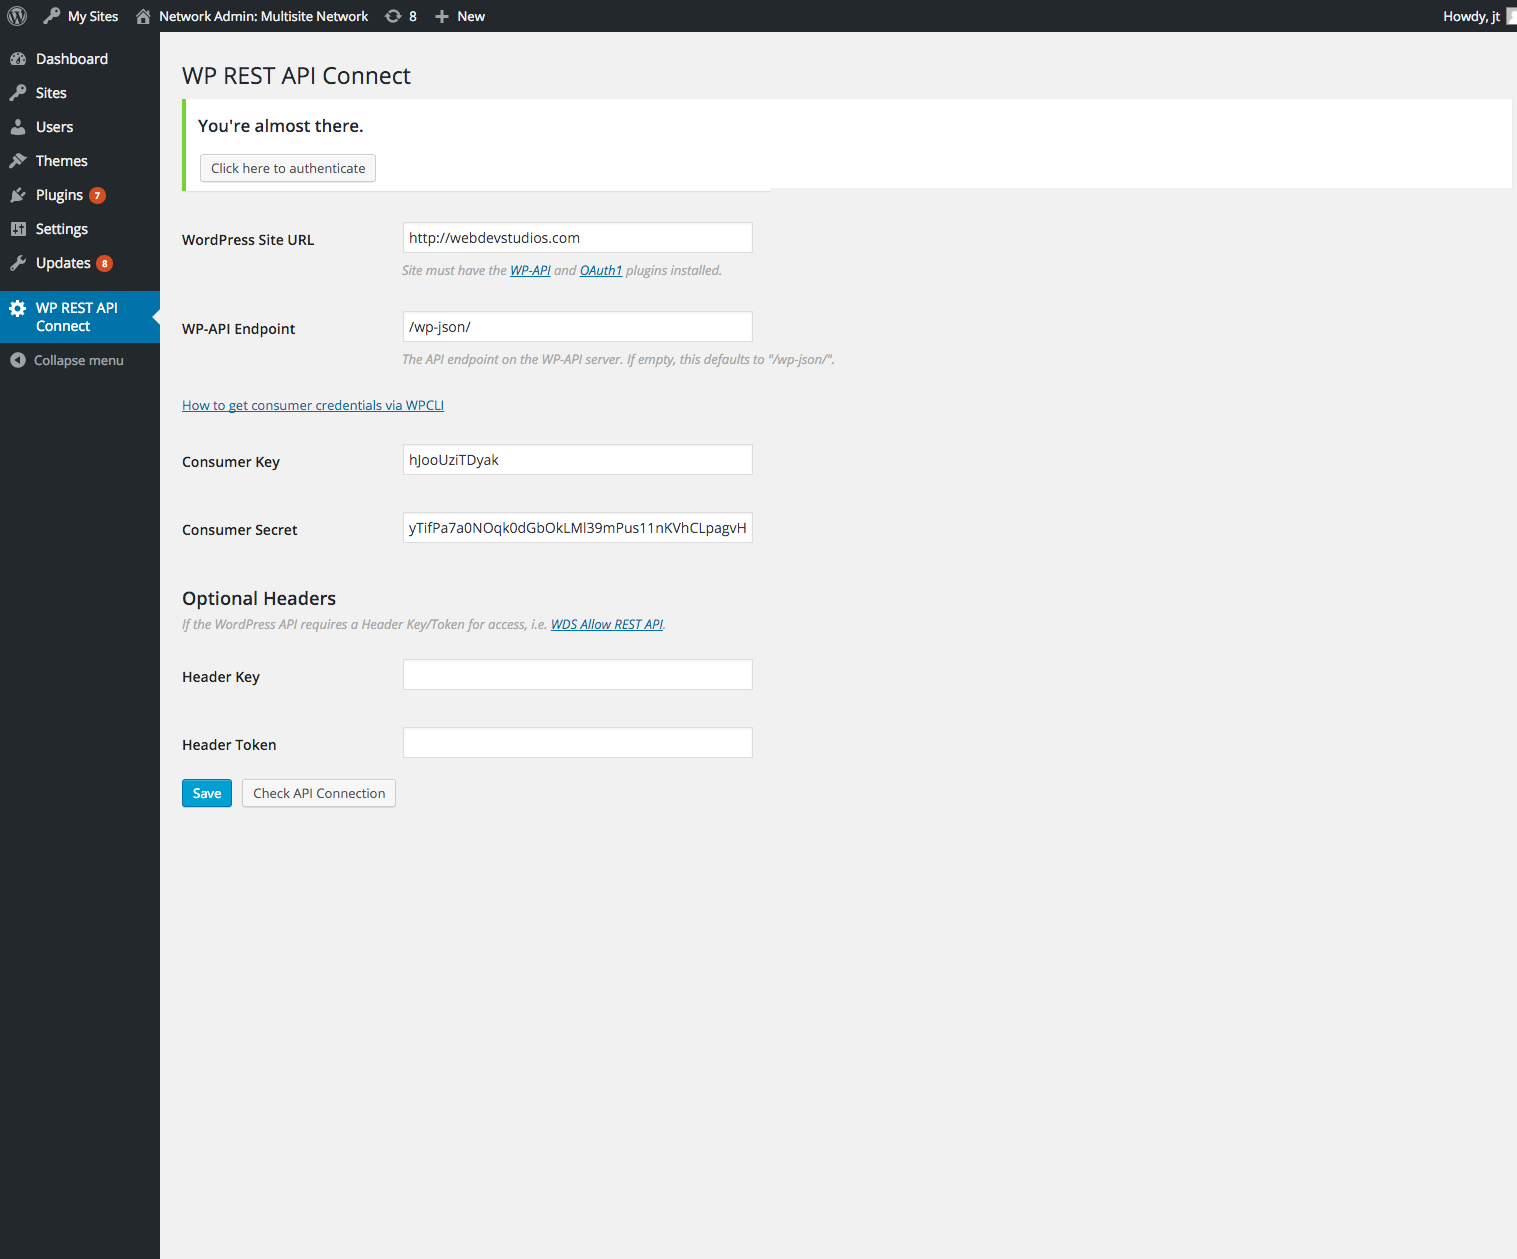Save the connection settings
The width and height of the screenshot is (1517, 1259).
(207, 793)
